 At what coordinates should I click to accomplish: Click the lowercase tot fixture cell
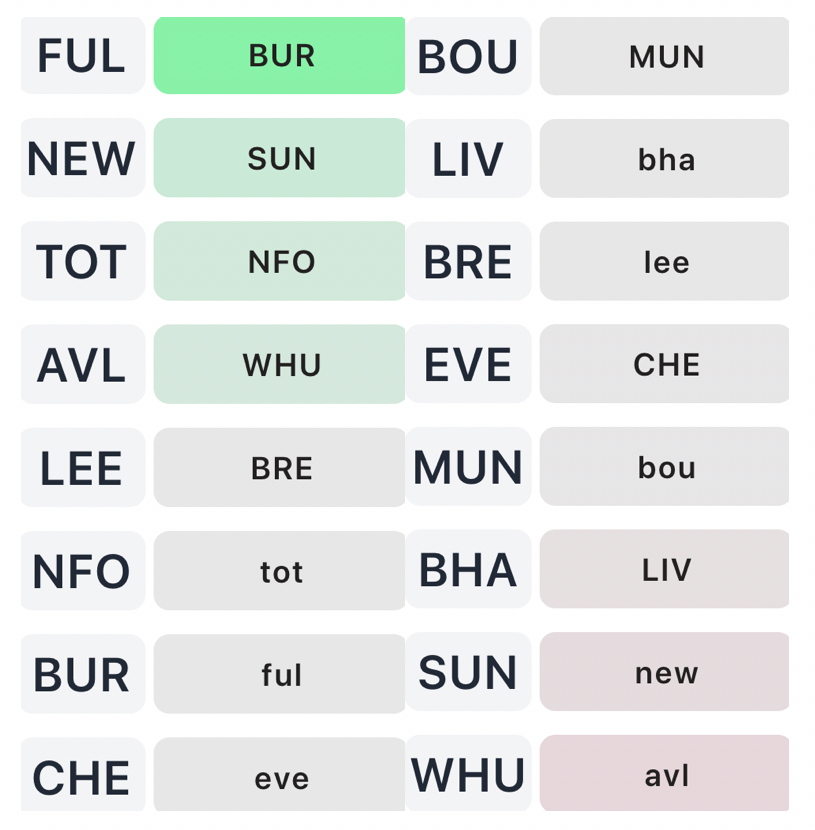(x=280, y=571)
